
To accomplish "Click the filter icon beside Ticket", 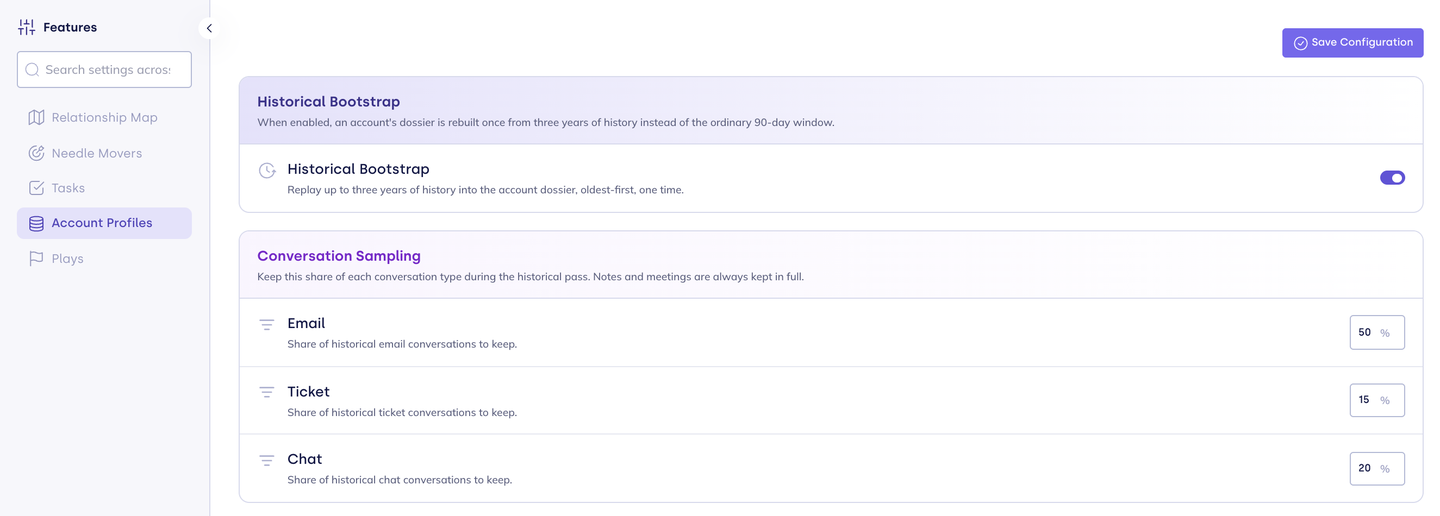I will click(267, 393).
